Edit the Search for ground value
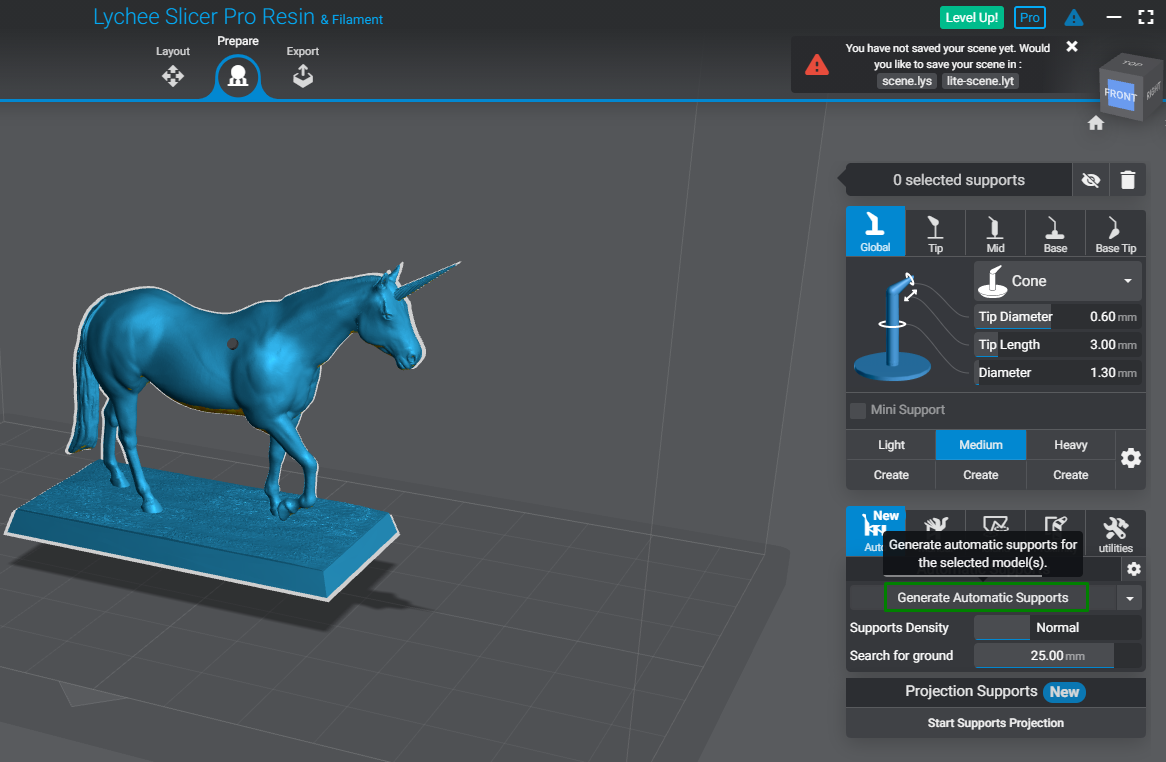1166x762 pixels. click(1043, 655)
